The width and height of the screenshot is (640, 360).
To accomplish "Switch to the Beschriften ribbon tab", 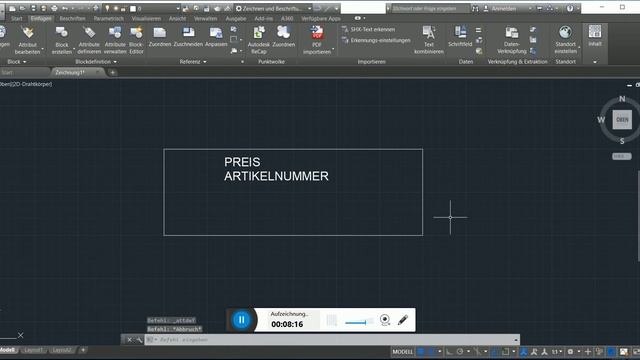I will (x=72, y=18).
